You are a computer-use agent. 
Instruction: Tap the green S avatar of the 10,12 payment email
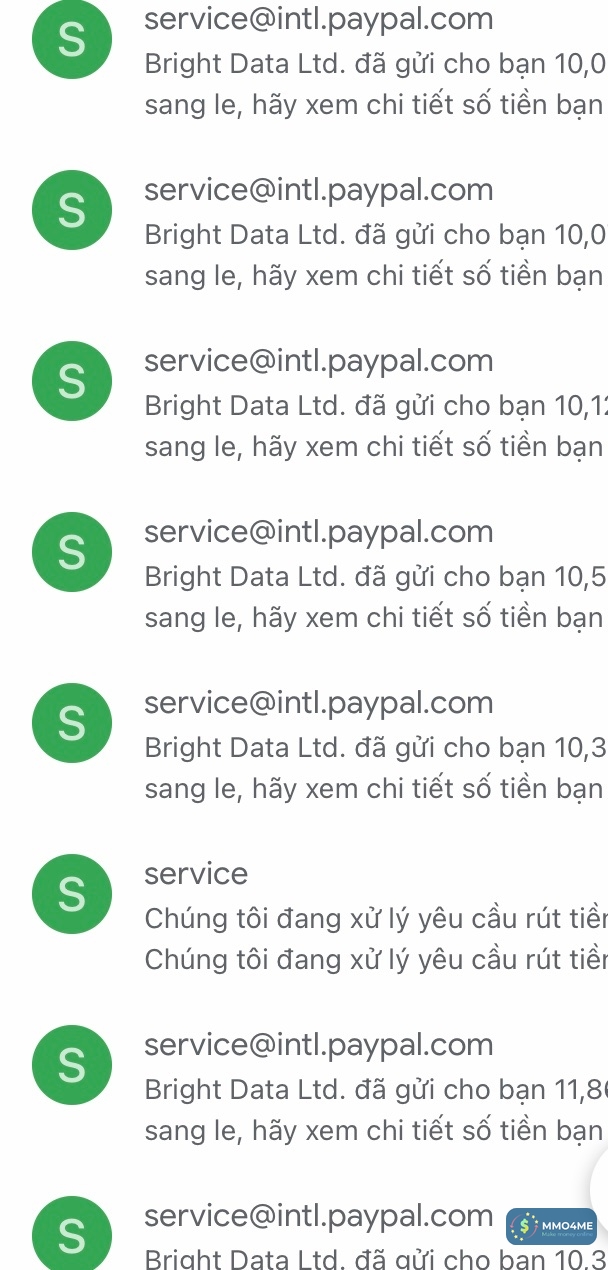[72, 381]
